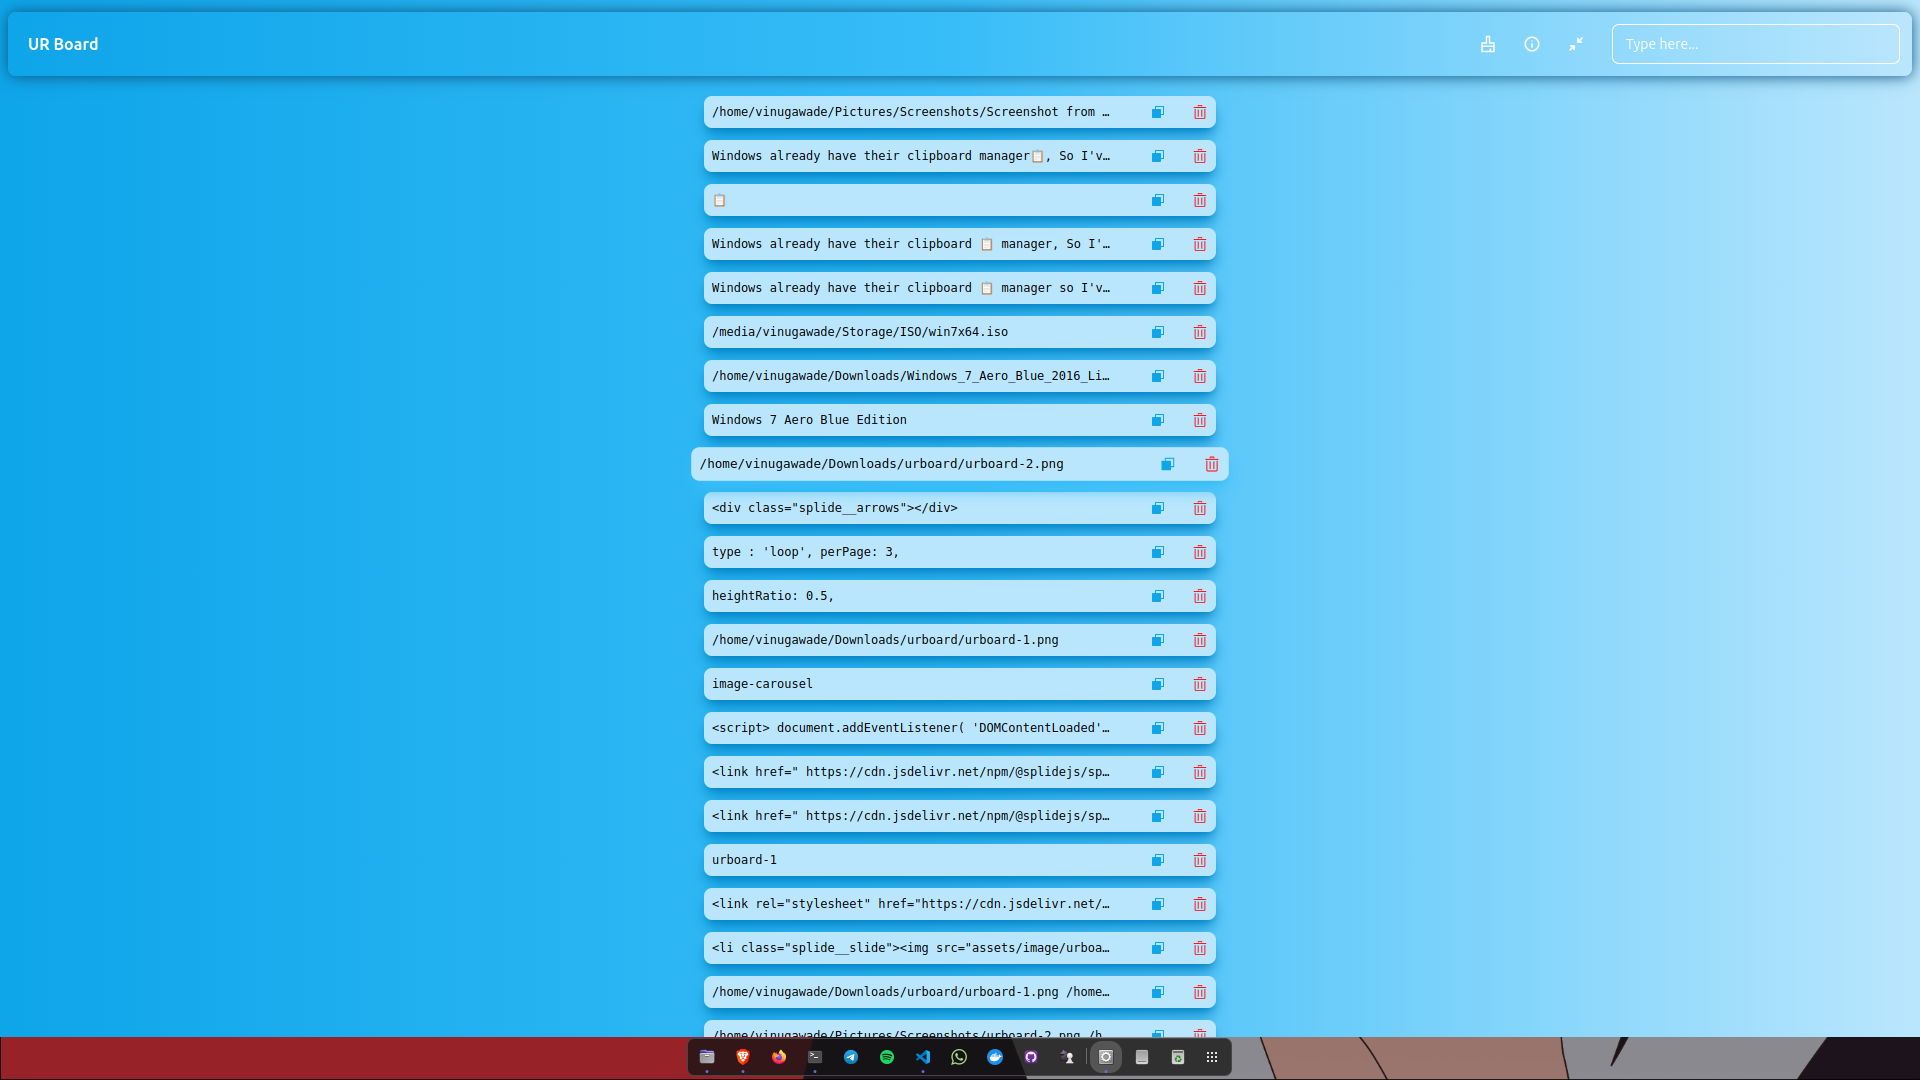Viewport: 1920px width, 1080px height.
Task: Copy the "type : 'loop', perPage: 3," entry
Action: coord(1158,552)
